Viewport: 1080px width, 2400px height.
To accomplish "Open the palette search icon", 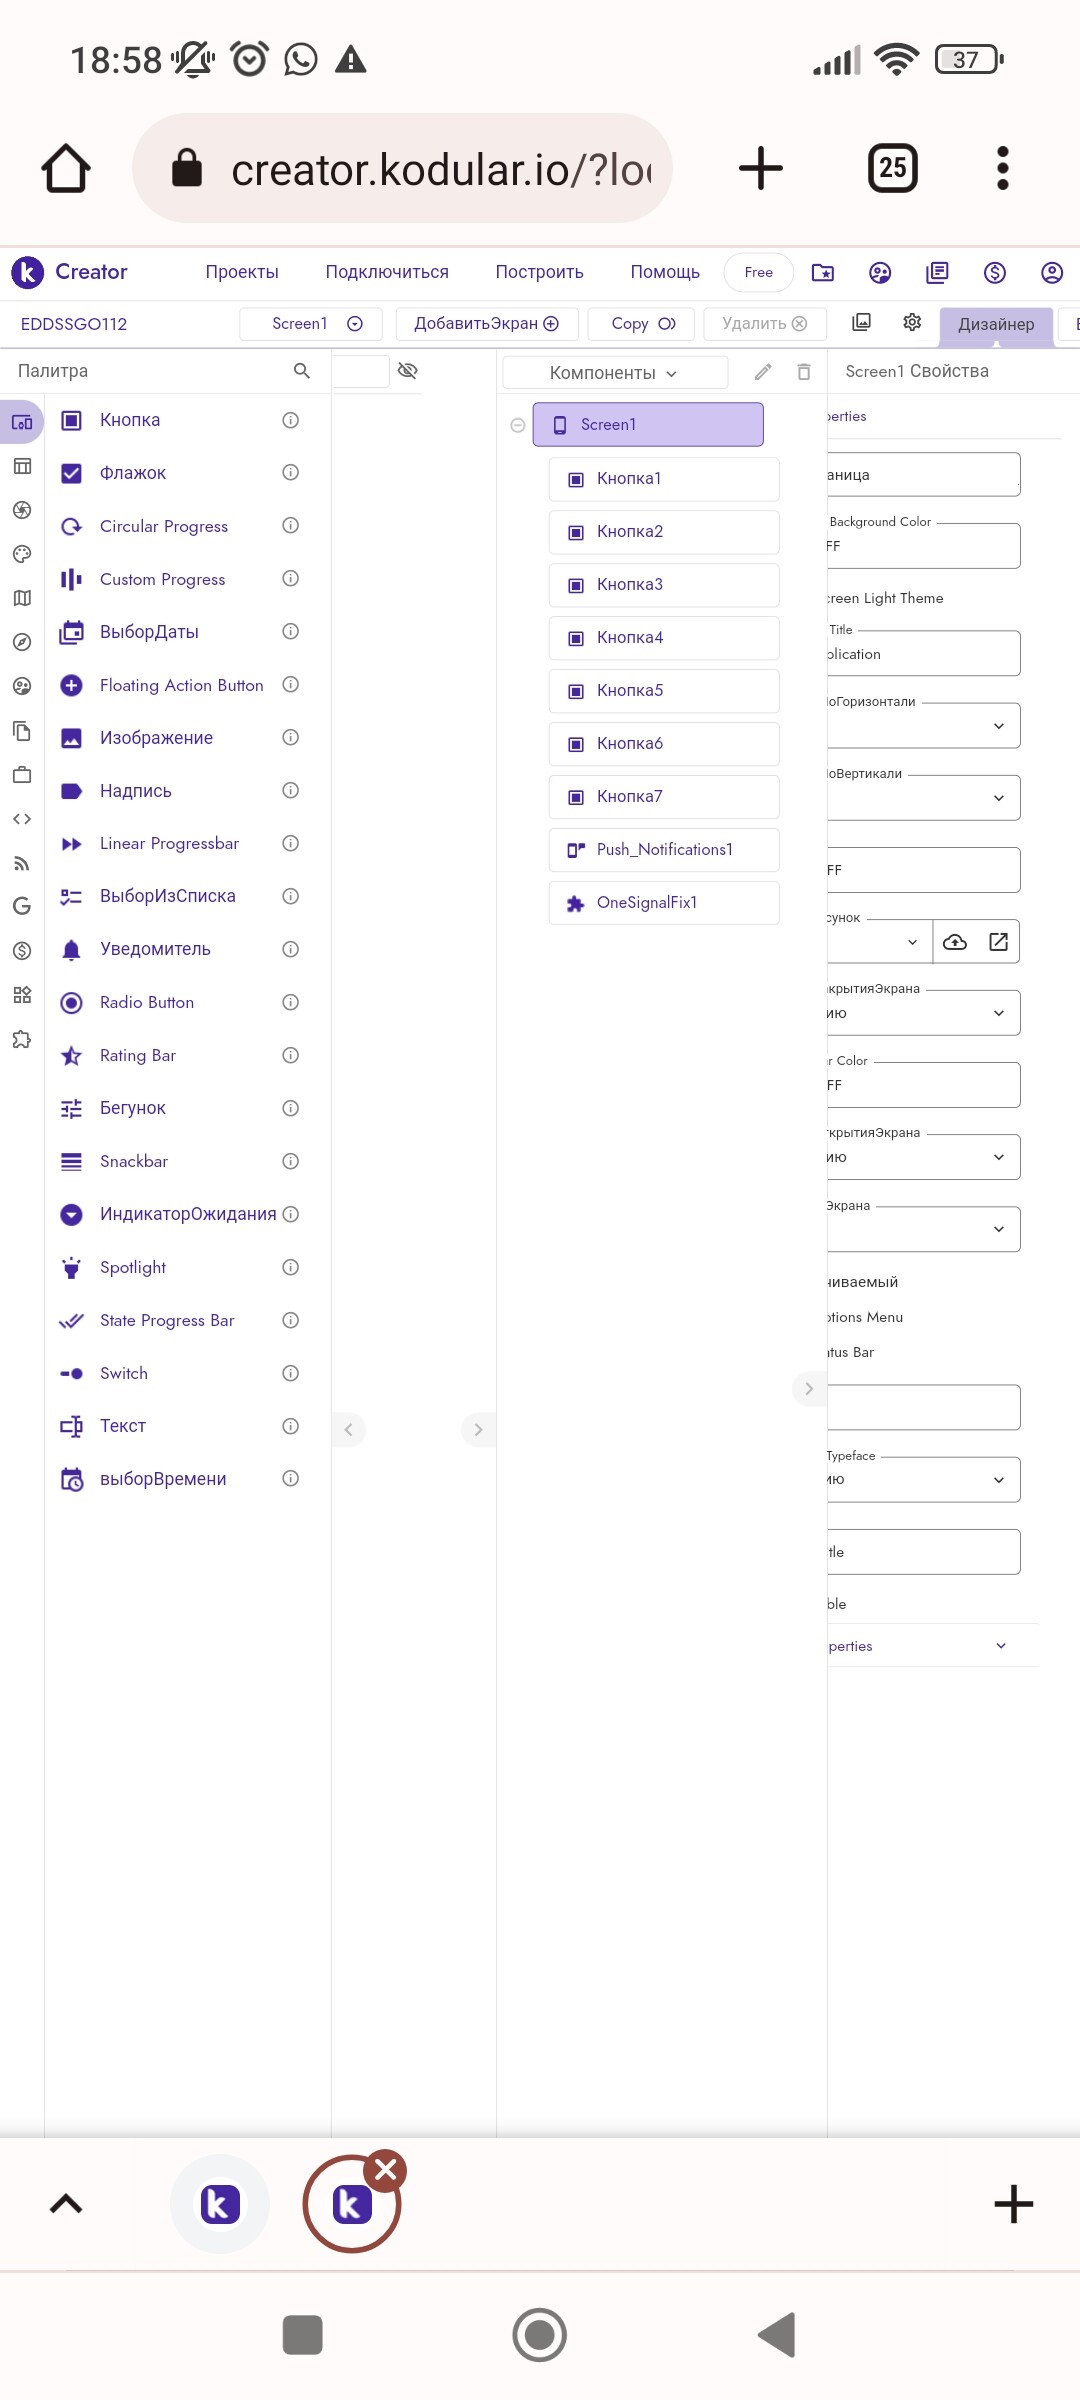I will pyautogui.click(x=301, y=371).
